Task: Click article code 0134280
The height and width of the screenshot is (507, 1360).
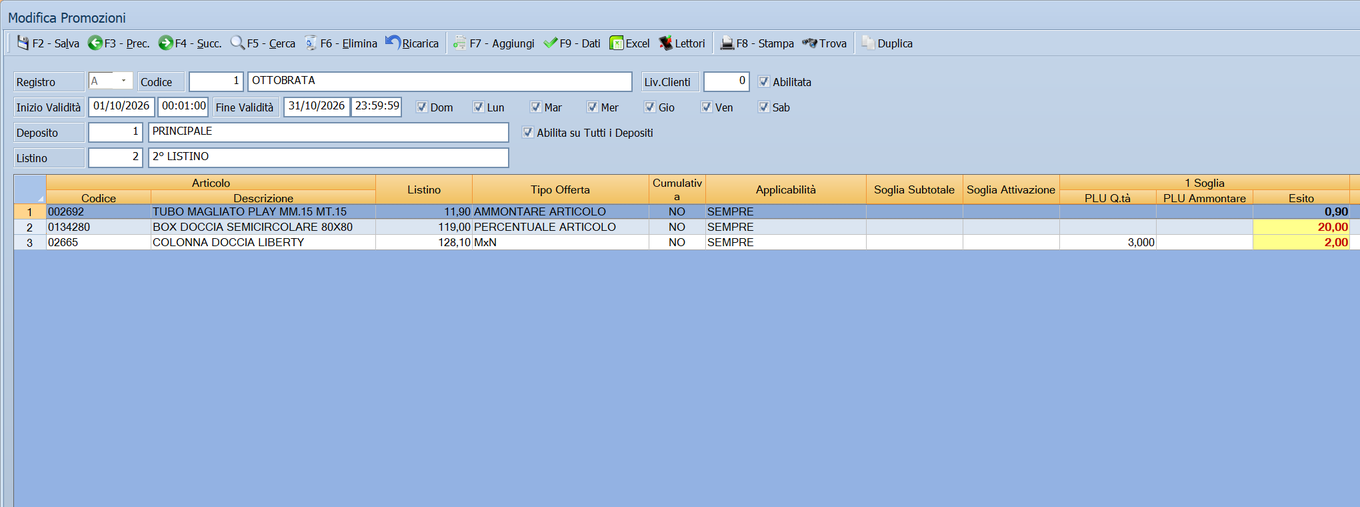Action: [98, 227]
